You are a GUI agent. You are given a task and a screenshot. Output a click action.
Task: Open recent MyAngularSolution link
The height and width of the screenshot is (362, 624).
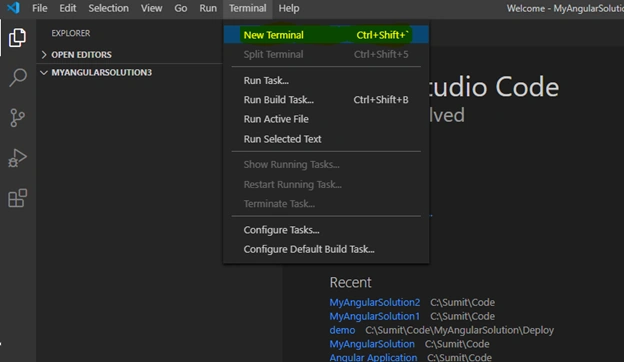372,344
